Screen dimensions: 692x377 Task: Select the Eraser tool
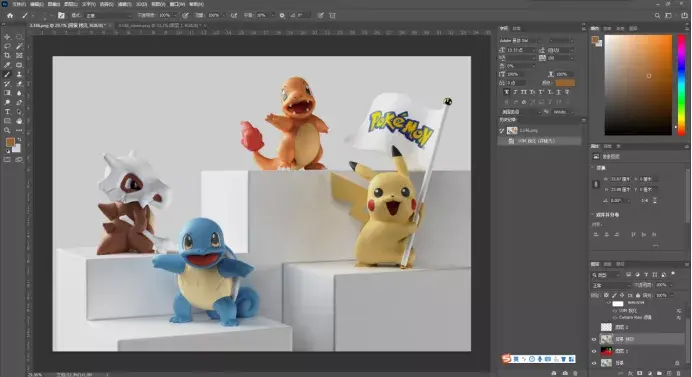pos(19,83)
